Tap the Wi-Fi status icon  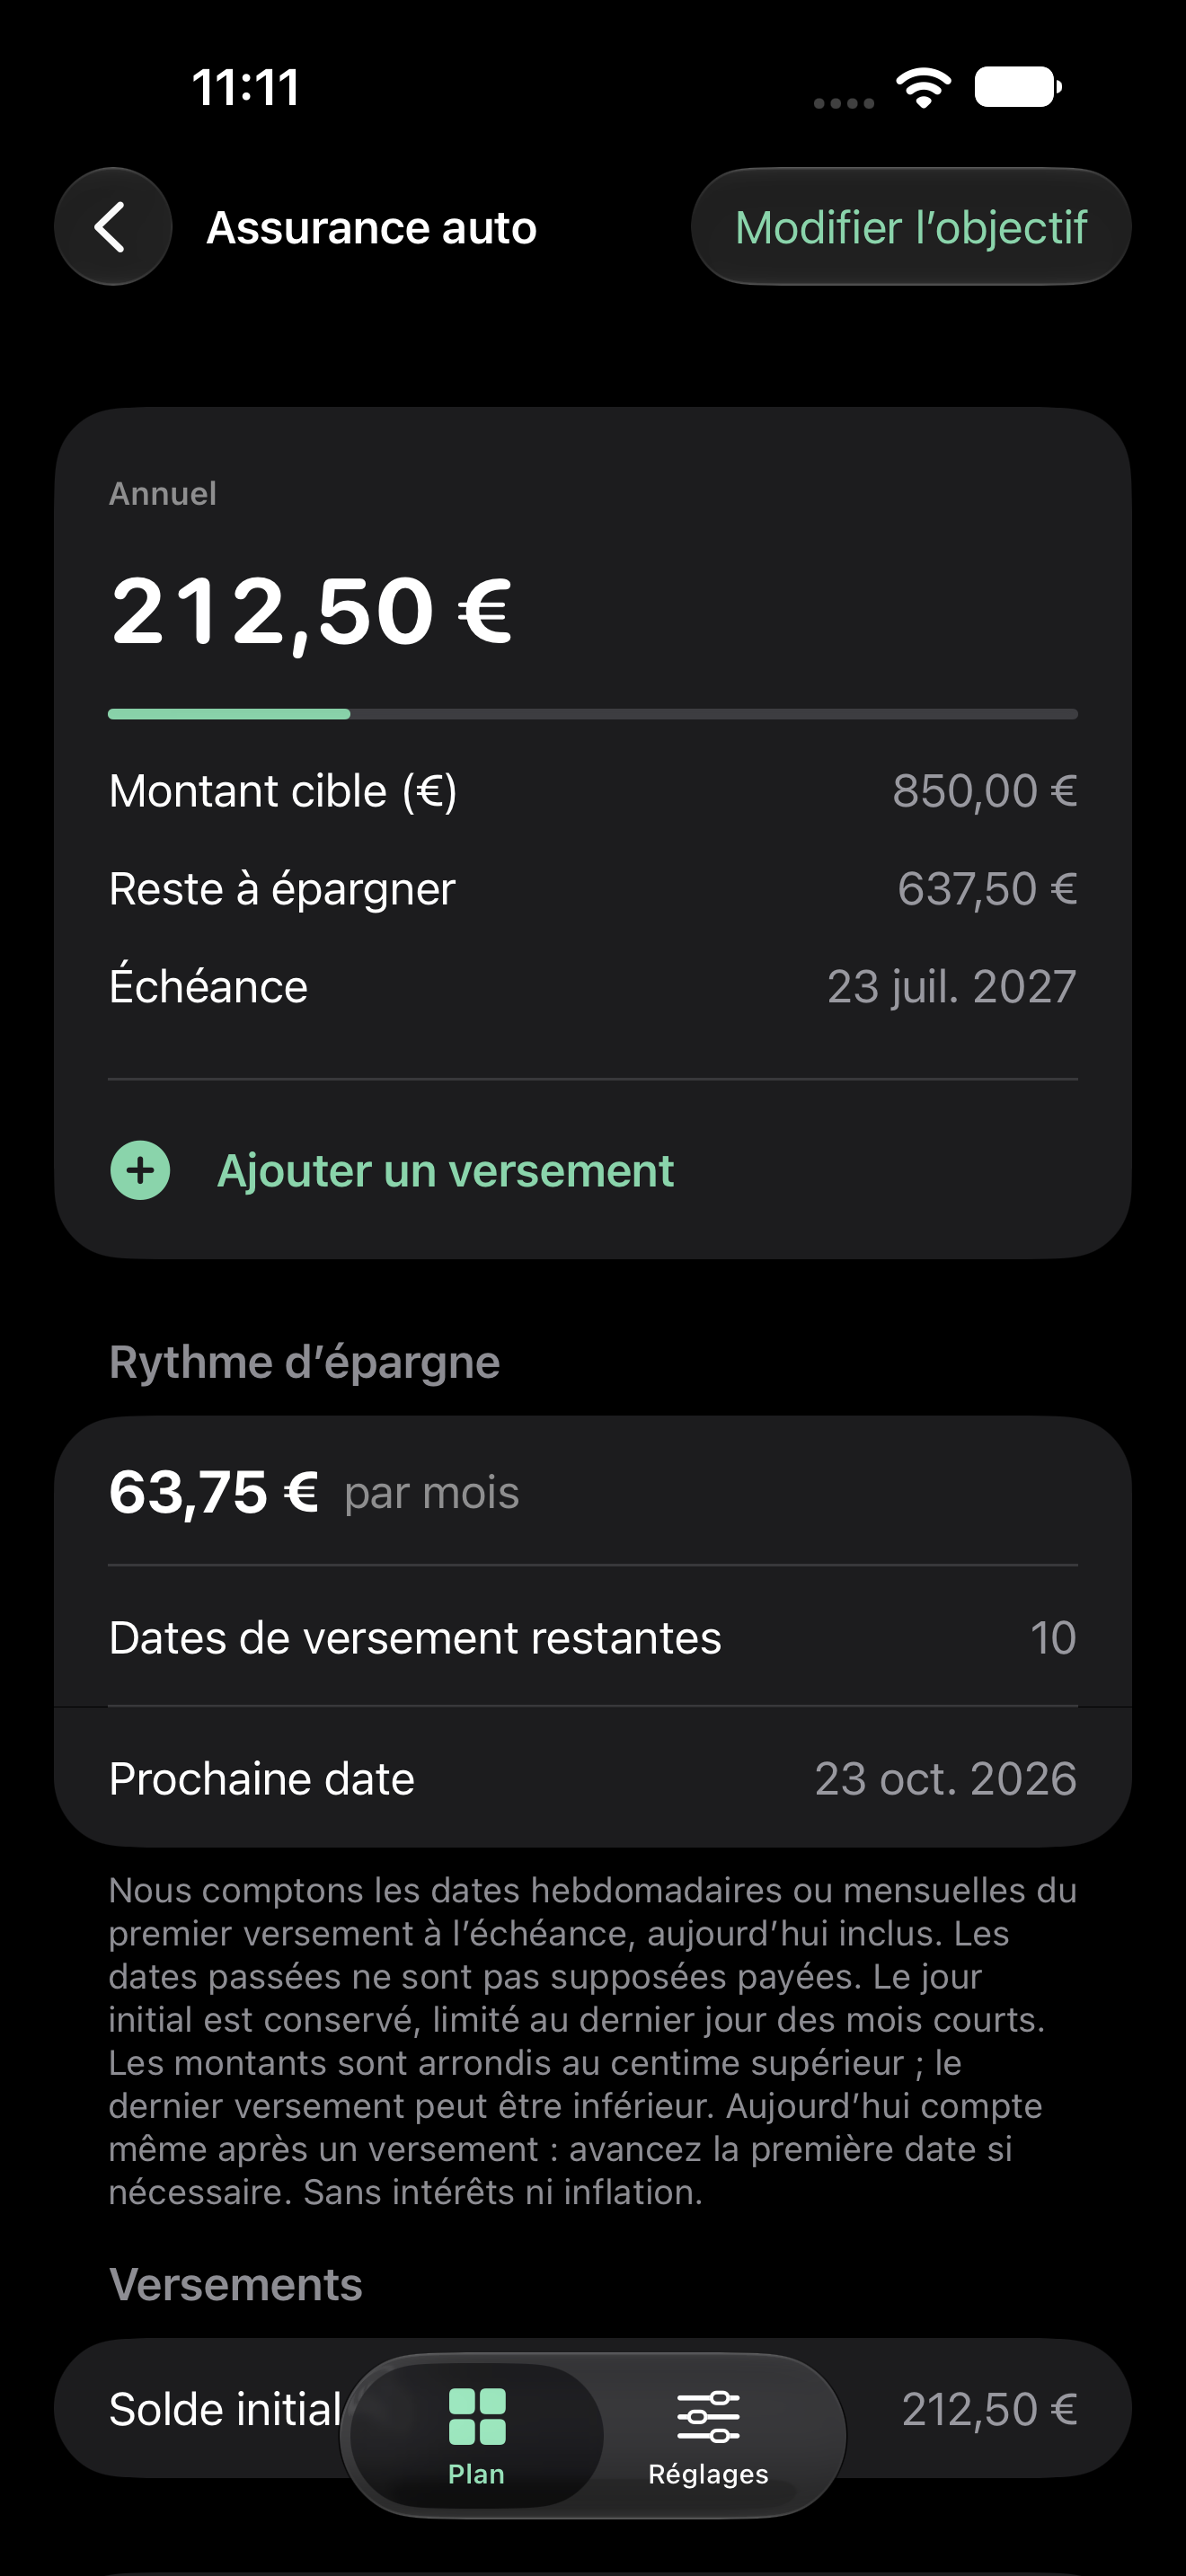point(923,88)
